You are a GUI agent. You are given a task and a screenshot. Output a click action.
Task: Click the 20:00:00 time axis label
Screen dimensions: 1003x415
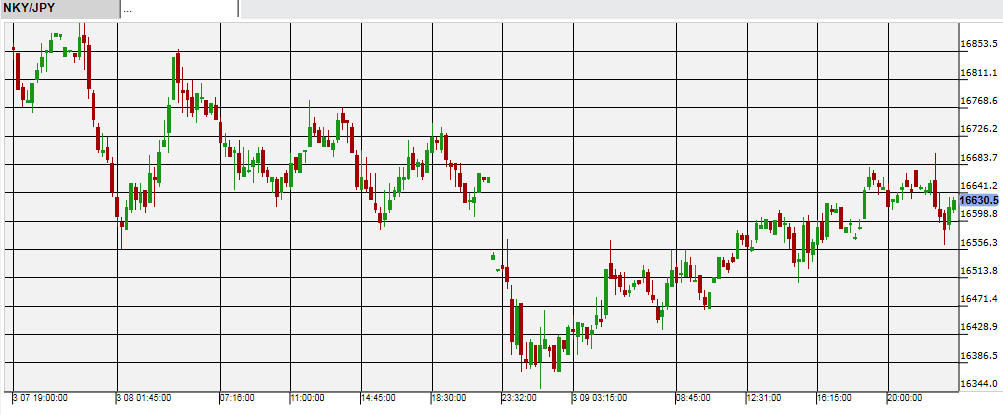pos(908,397)
